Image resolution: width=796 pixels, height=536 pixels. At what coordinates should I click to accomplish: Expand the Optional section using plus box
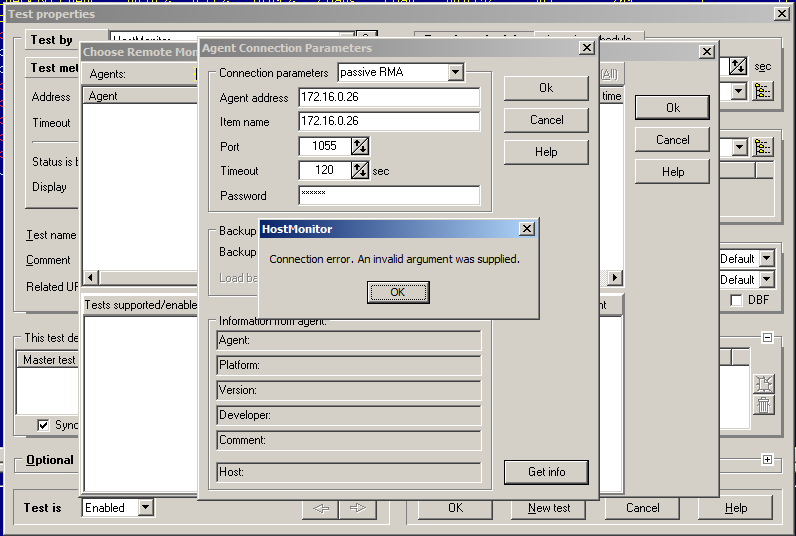pyautogui.click(x=767, y=459)
